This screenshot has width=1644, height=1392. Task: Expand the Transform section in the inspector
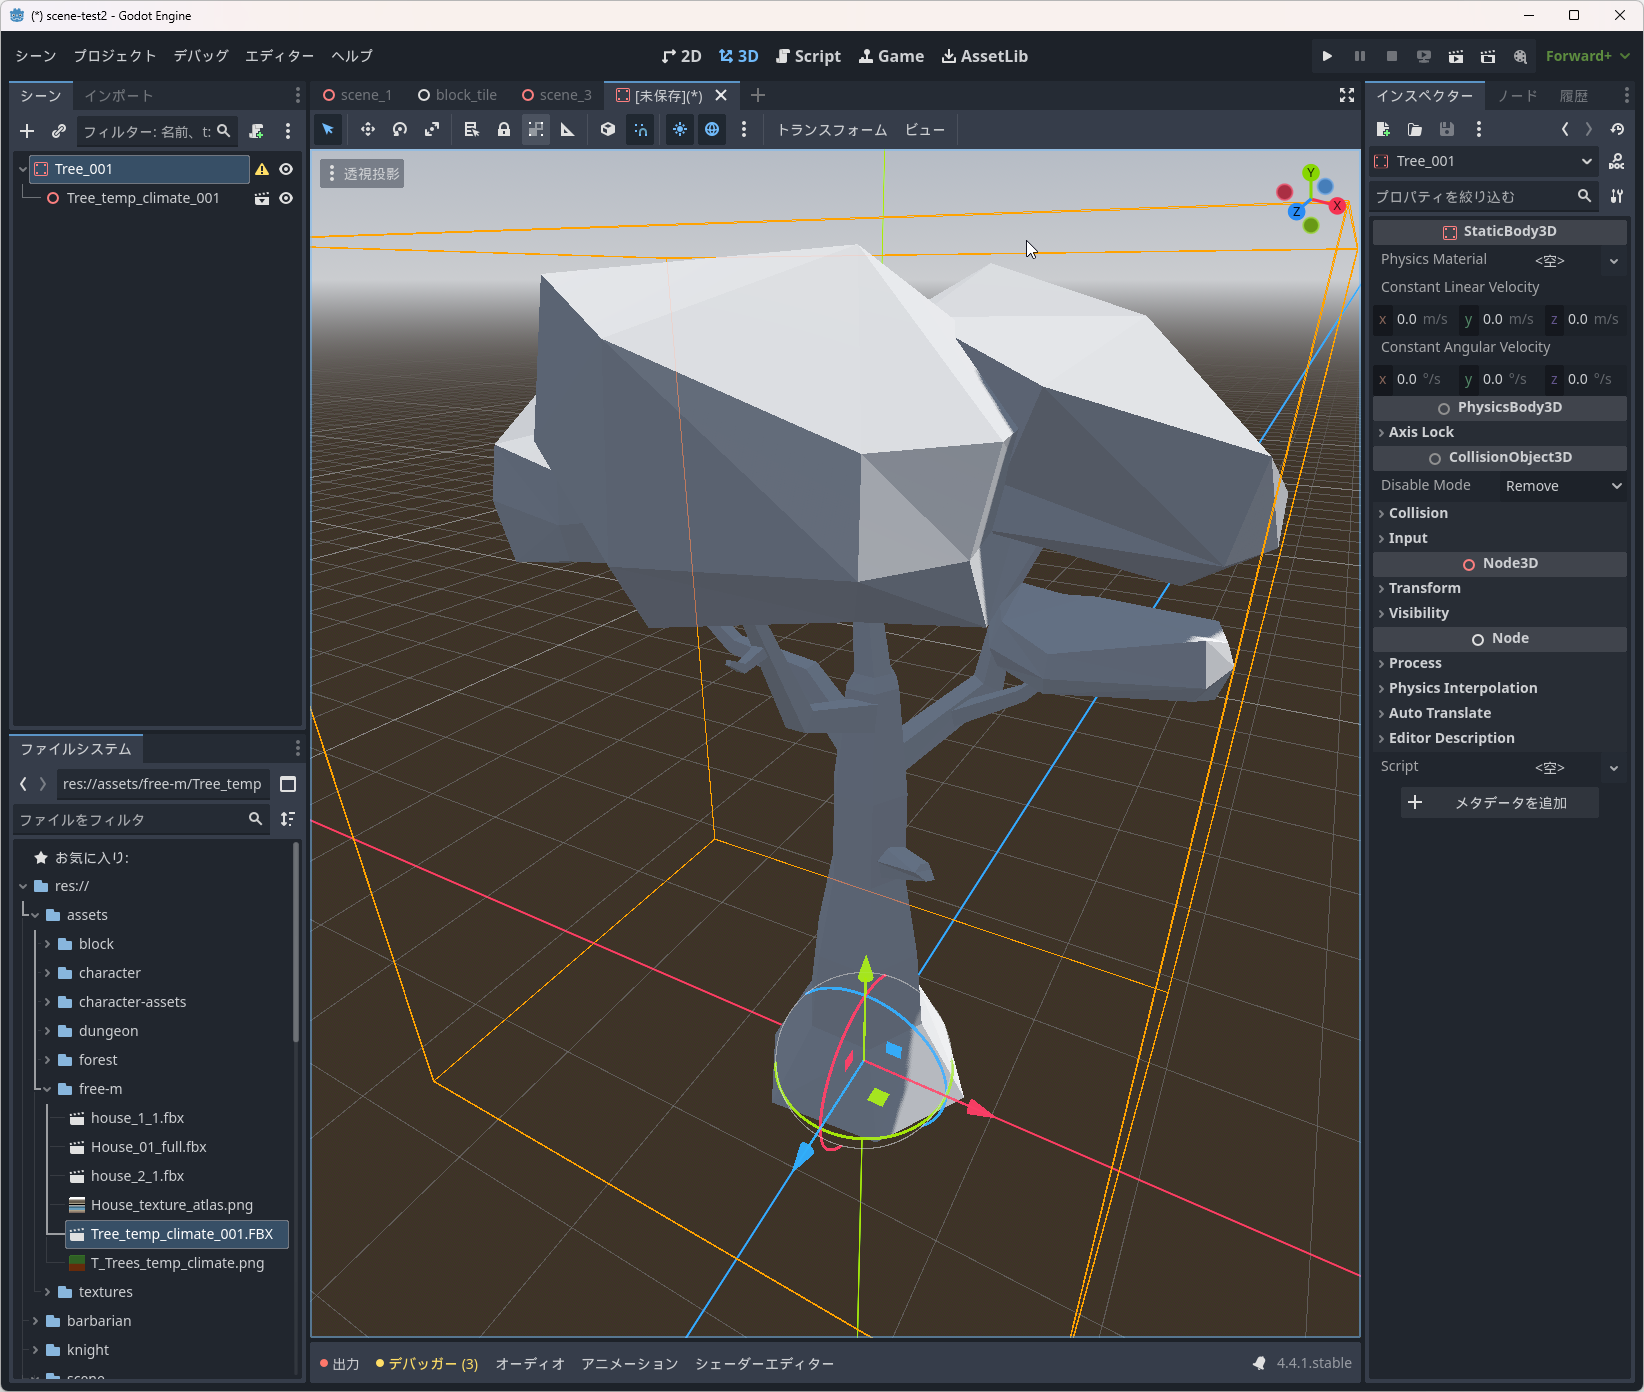[1424, 588]
